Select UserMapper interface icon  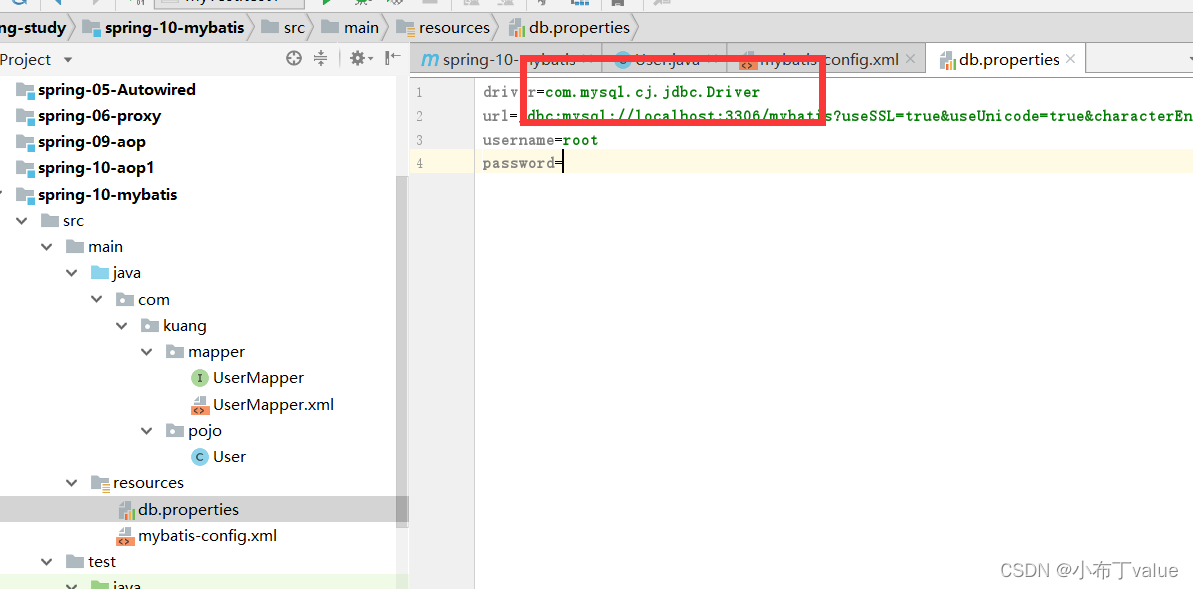tap(200, 378)
